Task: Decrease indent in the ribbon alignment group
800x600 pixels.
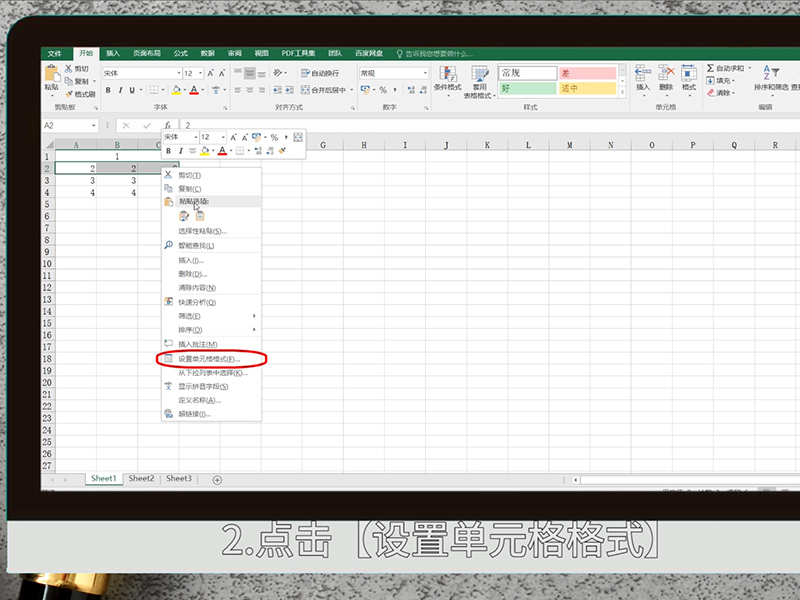Action: click(278, 90)
